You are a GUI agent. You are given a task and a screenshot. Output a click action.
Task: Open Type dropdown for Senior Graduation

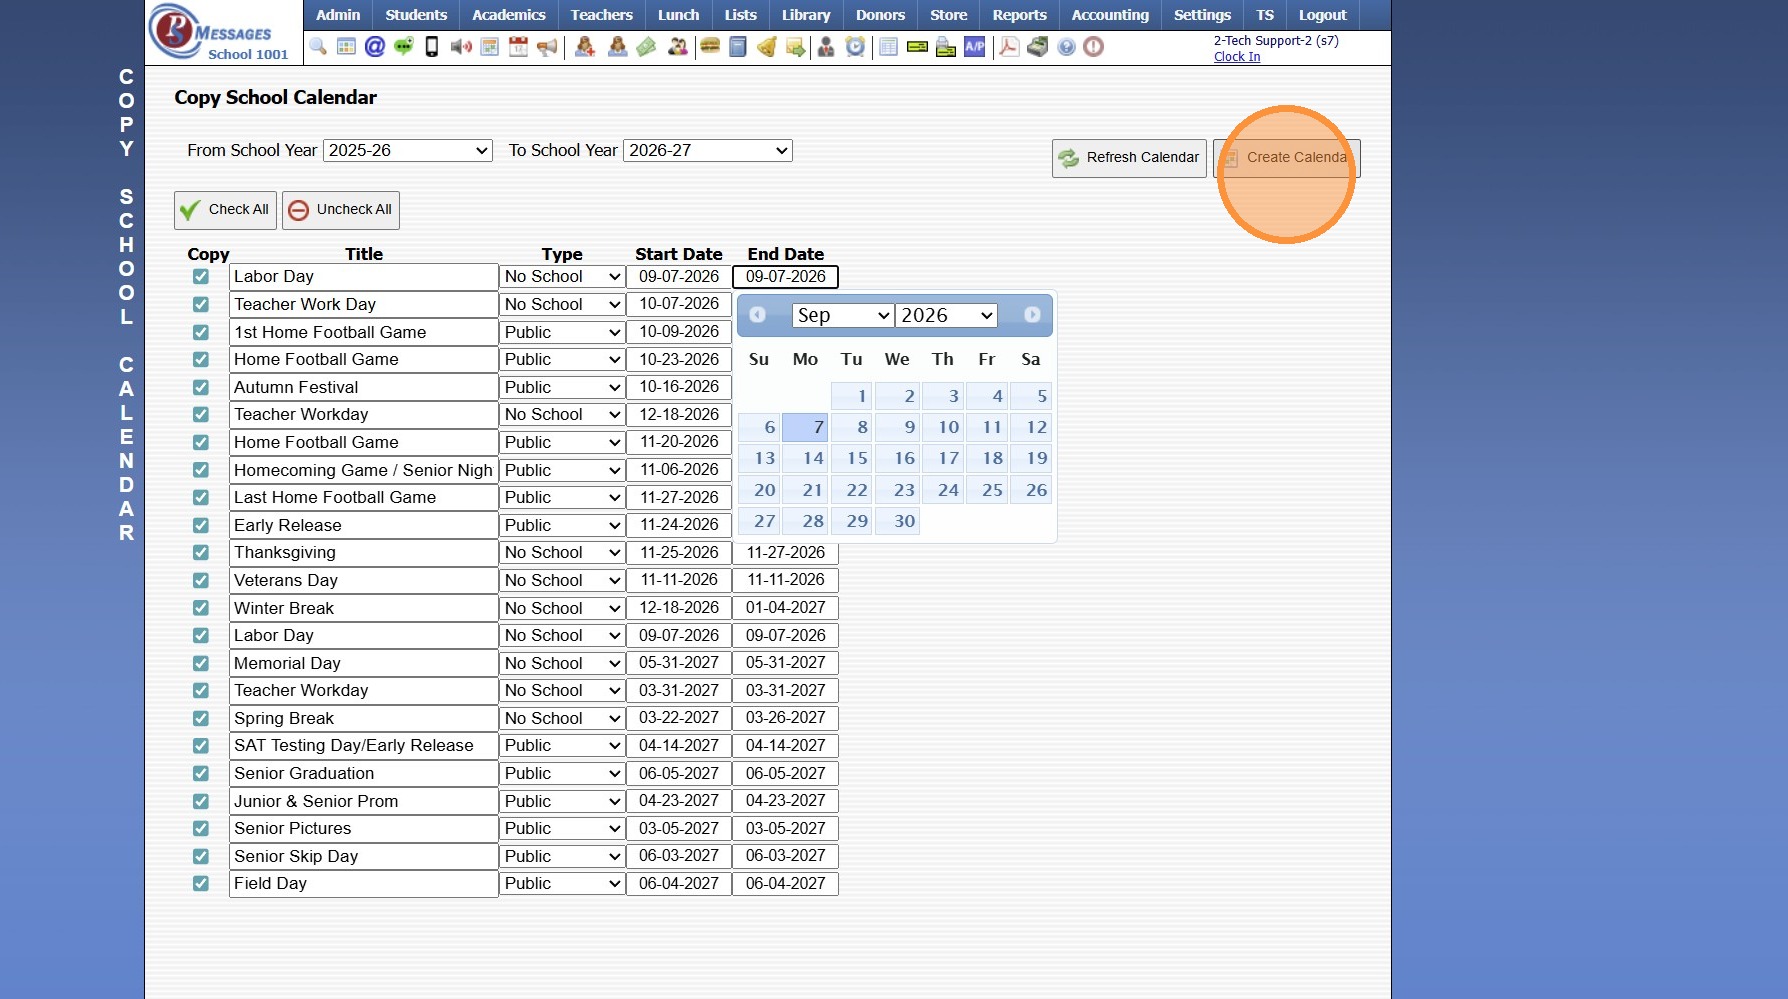[x=562, y=773]
